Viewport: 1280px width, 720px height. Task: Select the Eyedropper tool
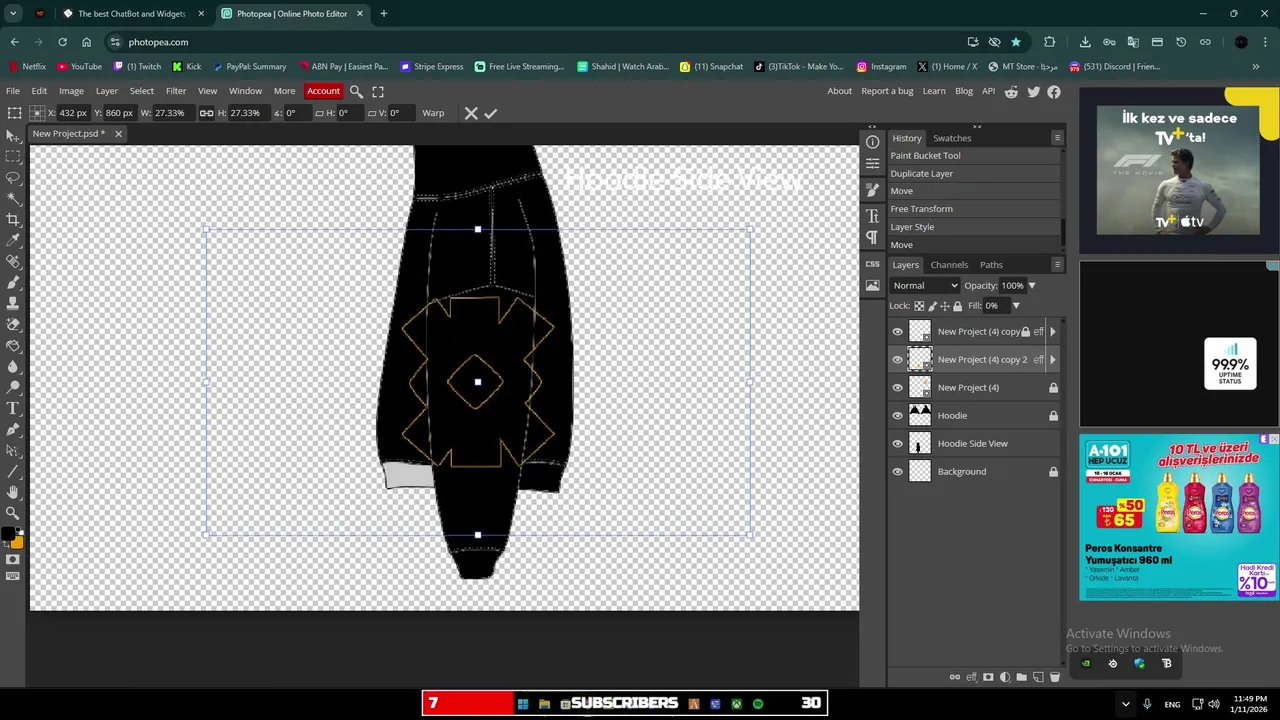(13, 241)
